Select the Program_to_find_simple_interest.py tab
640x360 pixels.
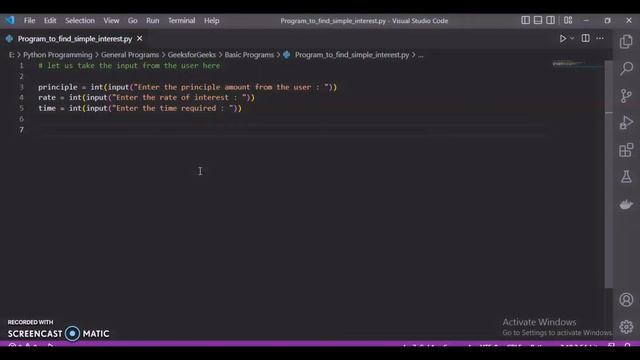75,39
